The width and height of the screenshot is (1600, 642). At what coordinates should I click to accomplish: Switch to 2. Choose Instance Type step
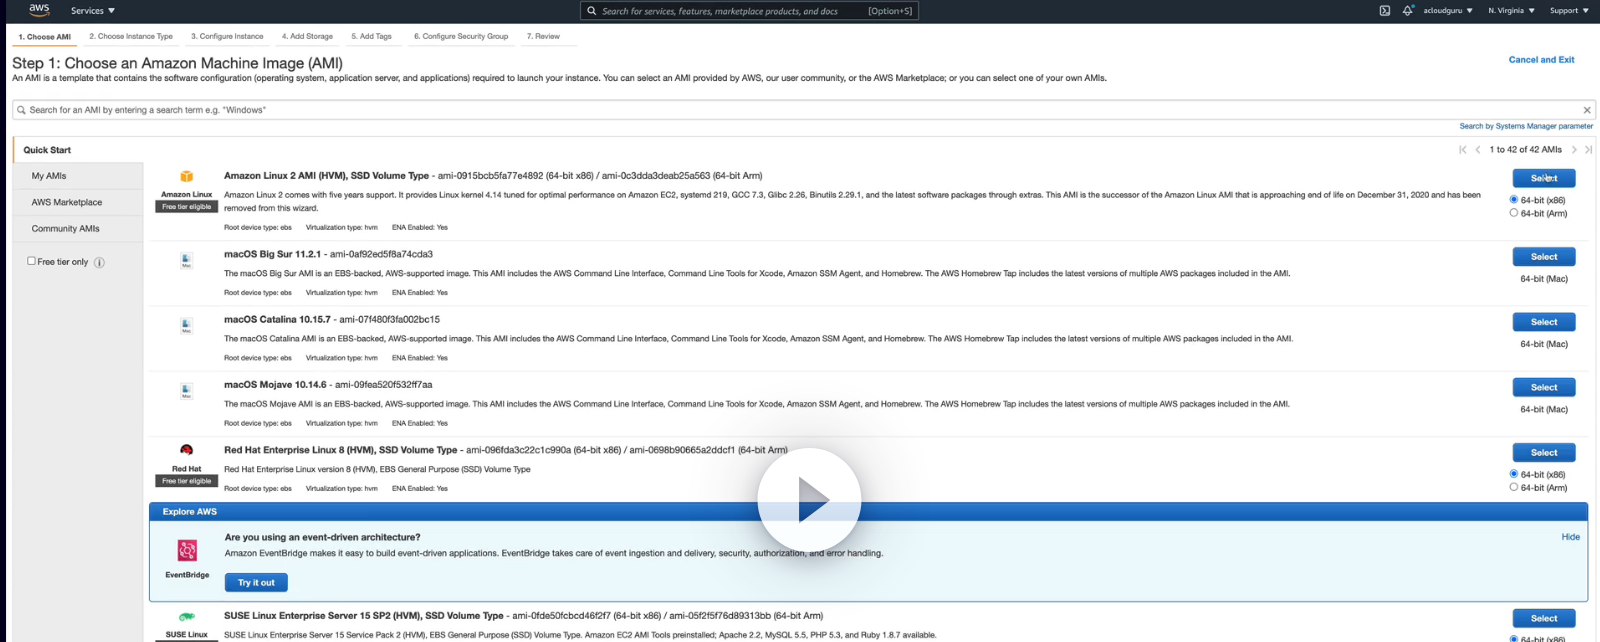131,36
